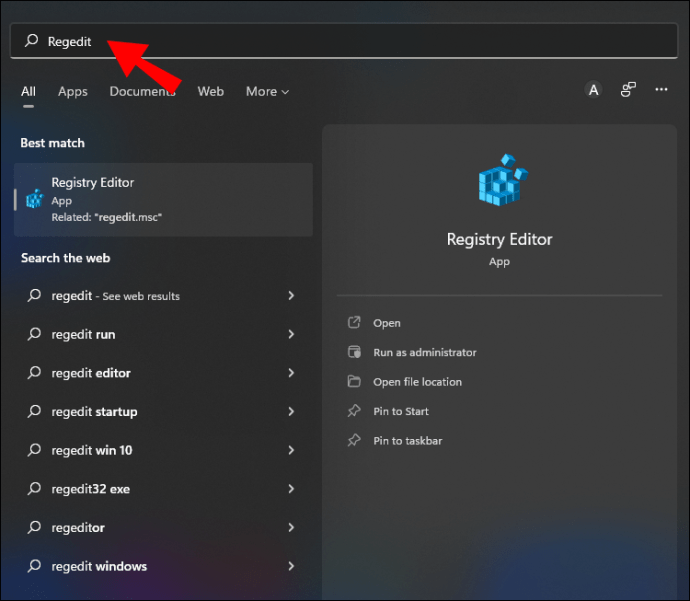Expand the chevron beside 'regedit editor'
690x601 pixels.
(x=291, y=373)
